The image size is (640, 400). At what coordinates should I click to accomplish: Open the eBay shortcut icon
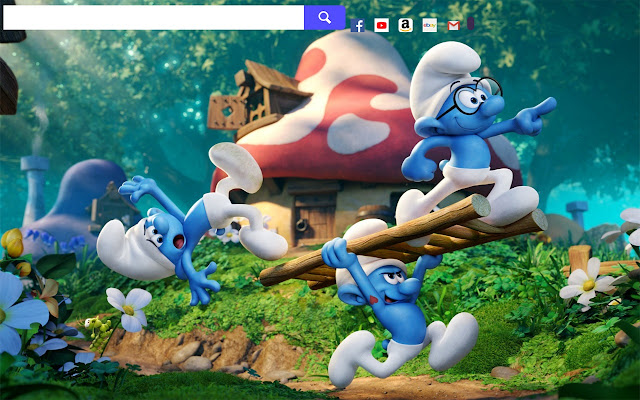point(429,25)
